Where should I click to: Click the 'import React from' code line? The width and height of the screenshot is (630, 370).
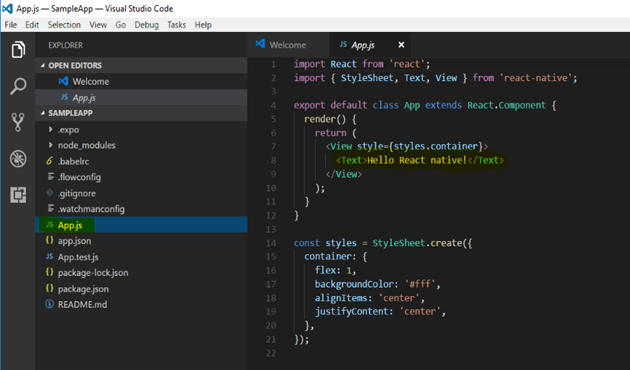coord(362,64)
